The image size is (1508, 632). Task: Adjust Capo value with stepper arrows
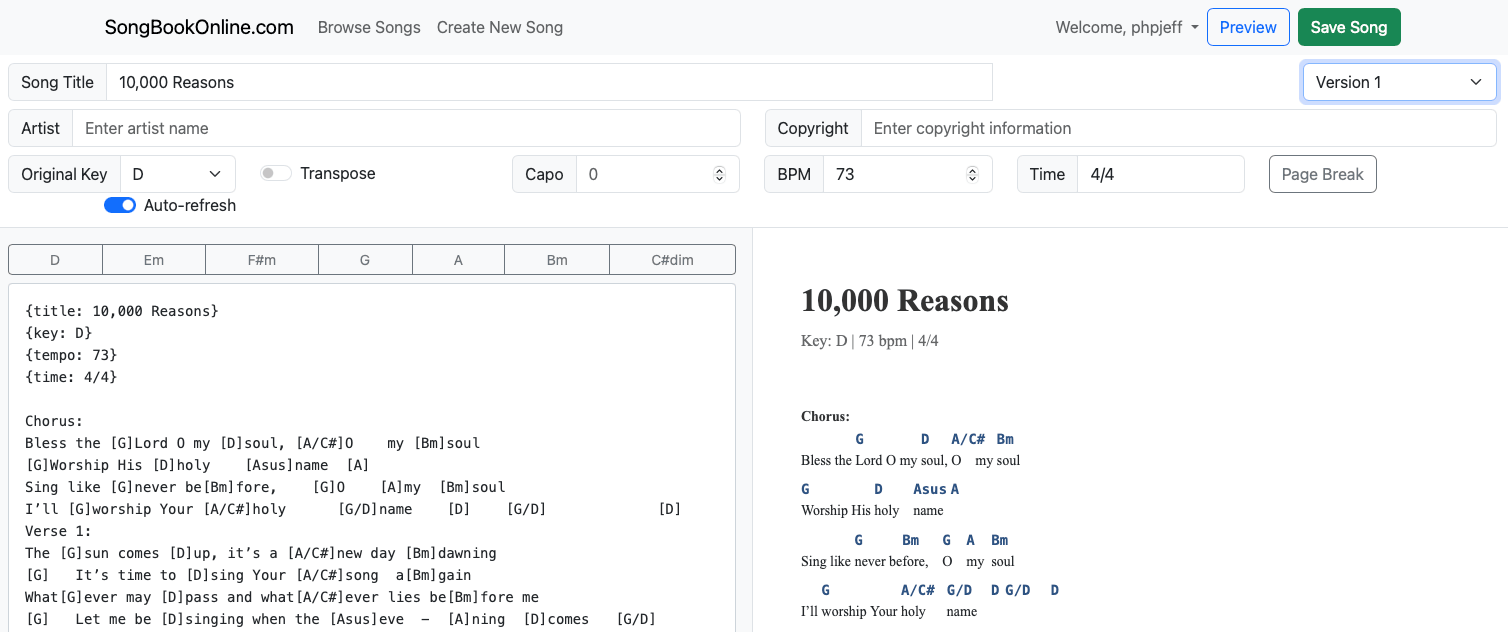[719, 174]
